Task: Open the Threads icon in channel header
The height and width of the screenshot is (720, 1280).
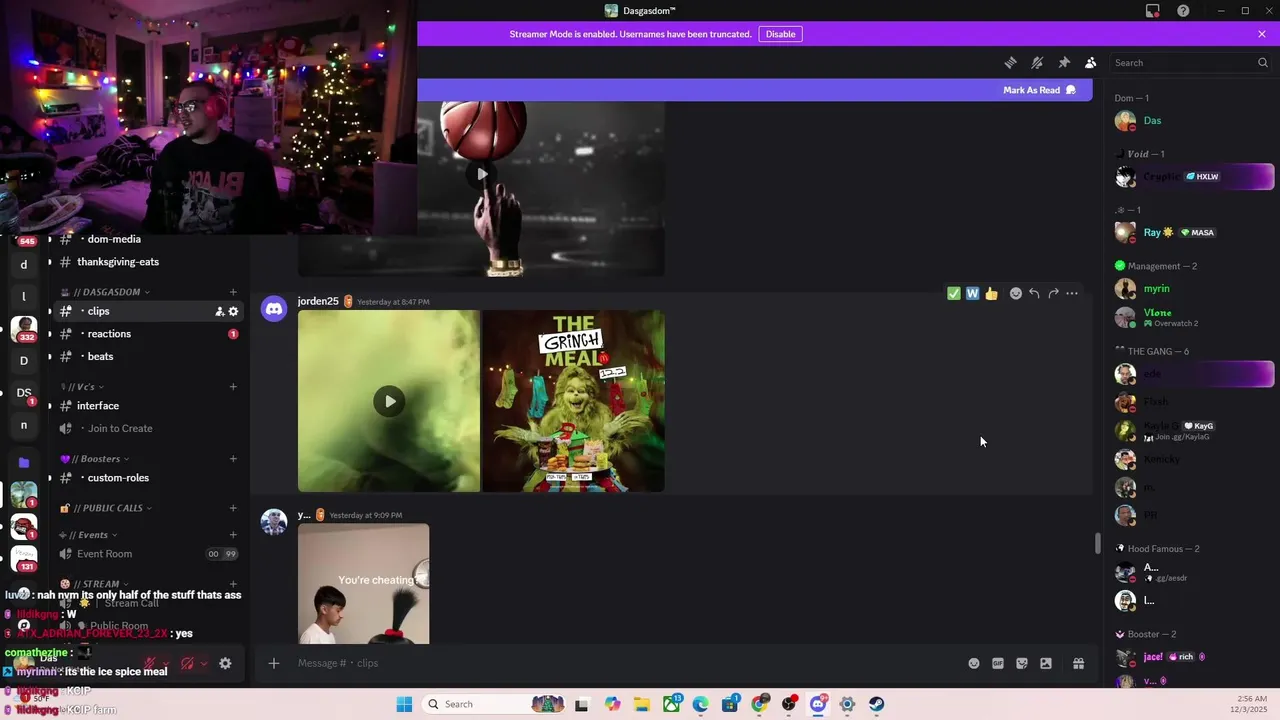Action: (1010, 62)
